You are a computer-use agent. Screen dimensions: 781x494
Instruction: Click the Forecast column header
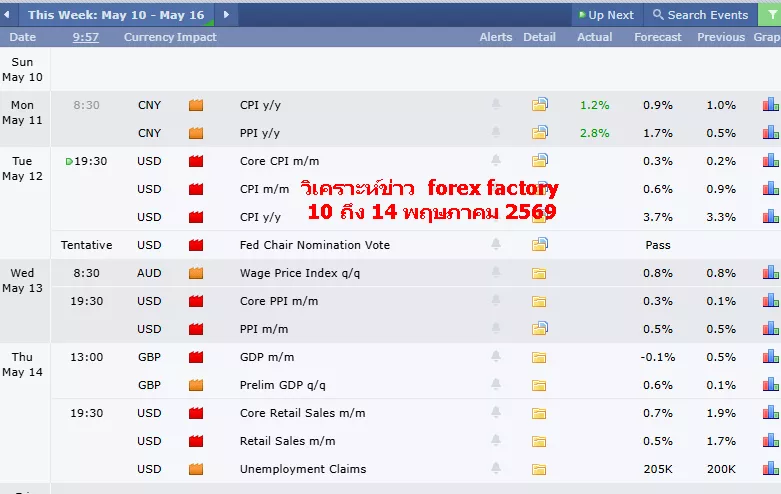tap(657, 37)
